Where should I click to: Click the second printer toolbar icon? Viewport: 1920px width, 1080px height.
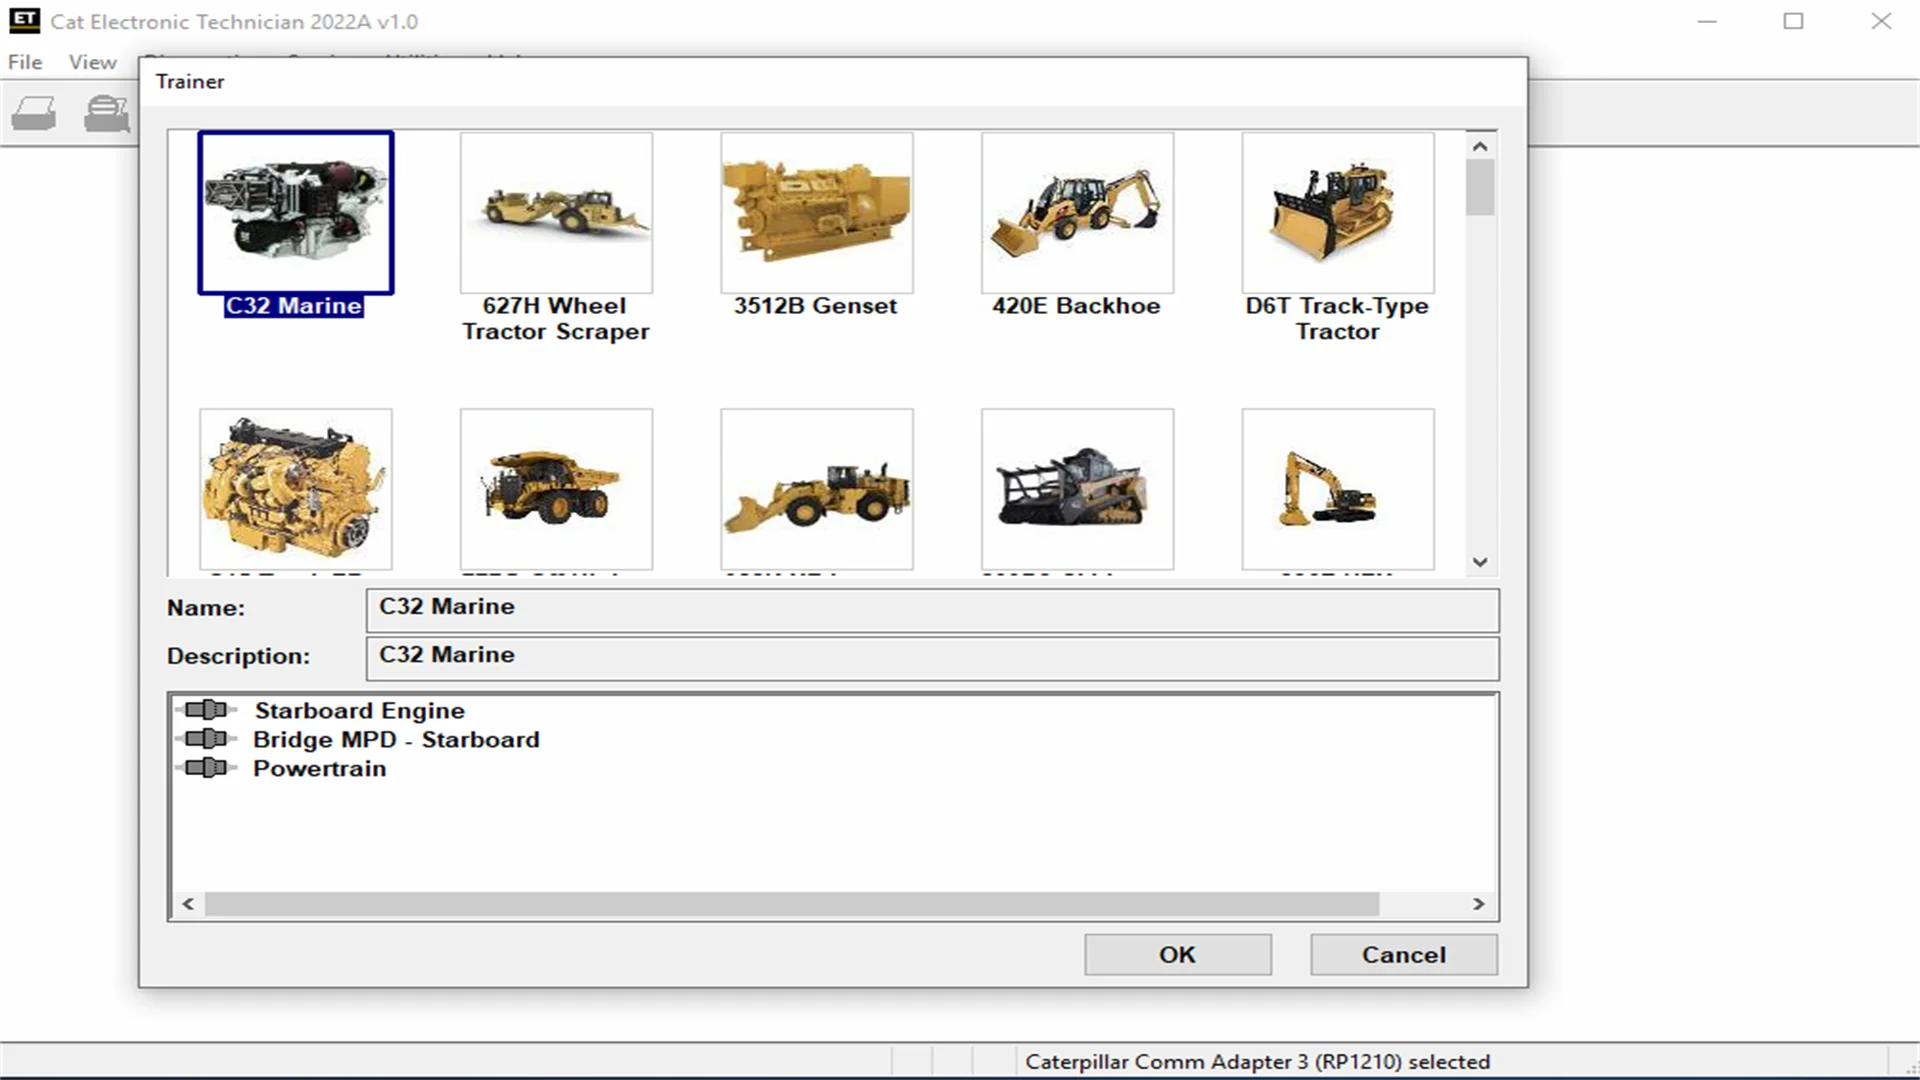(106, 113)
